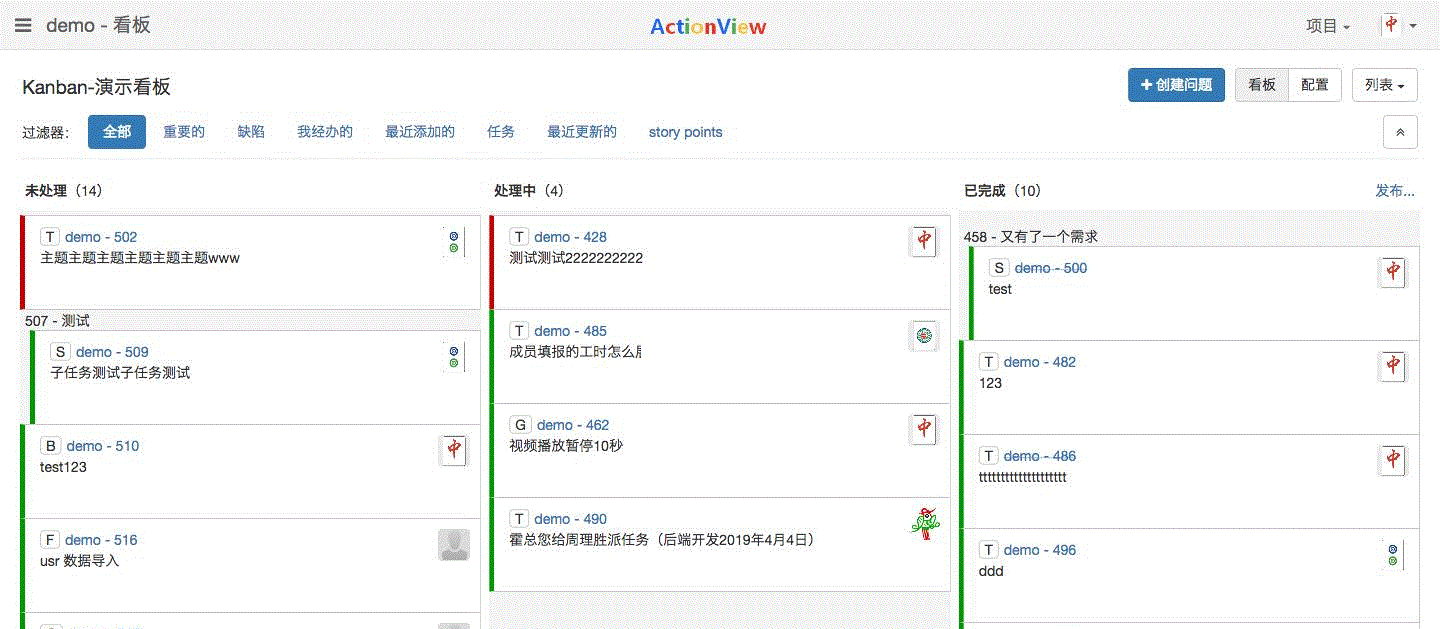The height and width of the screenshot is (629, 1440).
Task: Filter by 缺陷 issues
Action: 251,132
